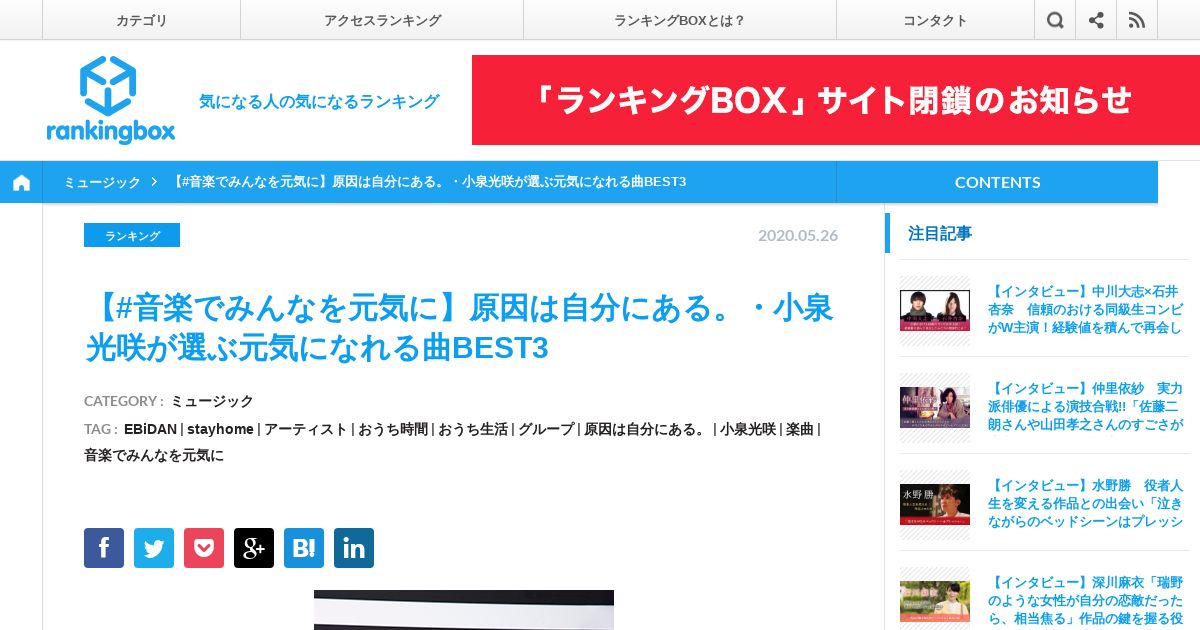The width and height of the screenshot is (1200, 630).
Task: Open the コンタクト menu item
Action: pyautogui.click(x=935, y=20)
